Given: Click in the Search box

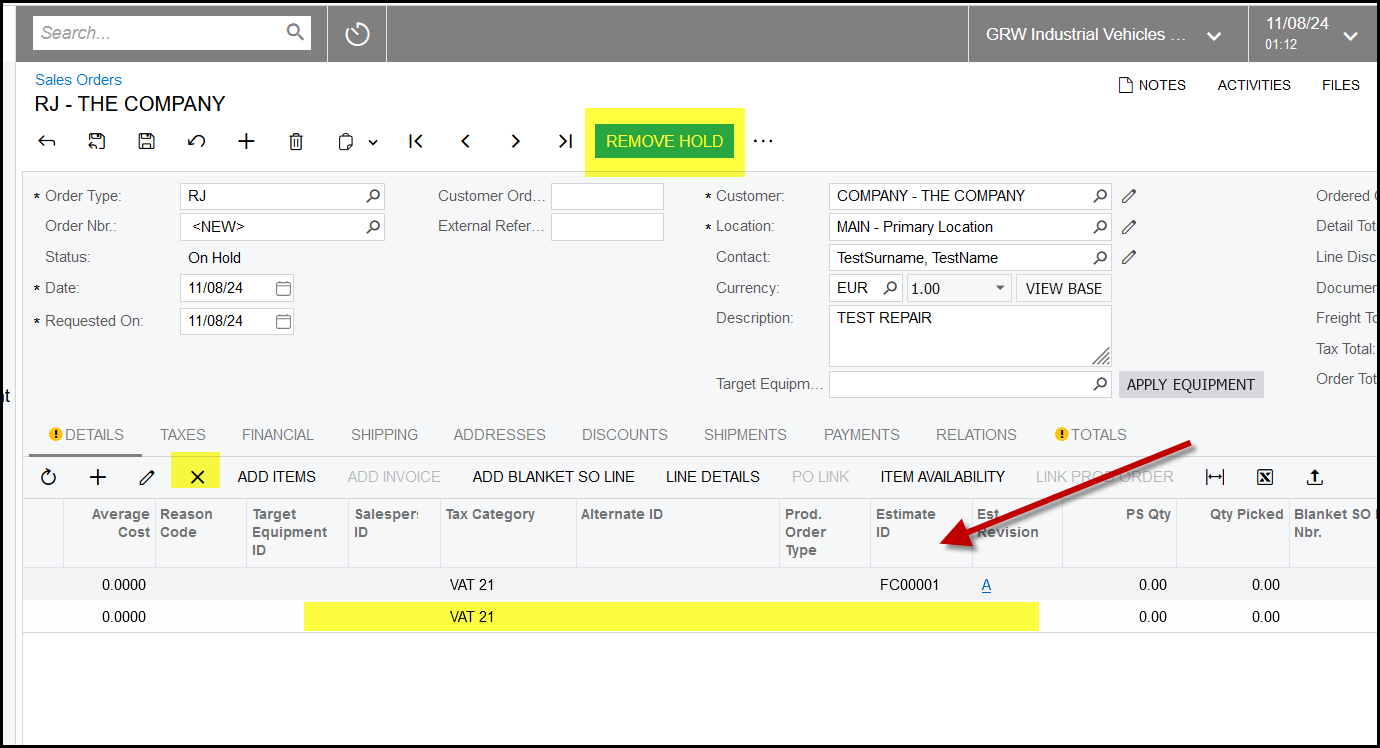Looking at the screenshot, I should tap(160, 33).
